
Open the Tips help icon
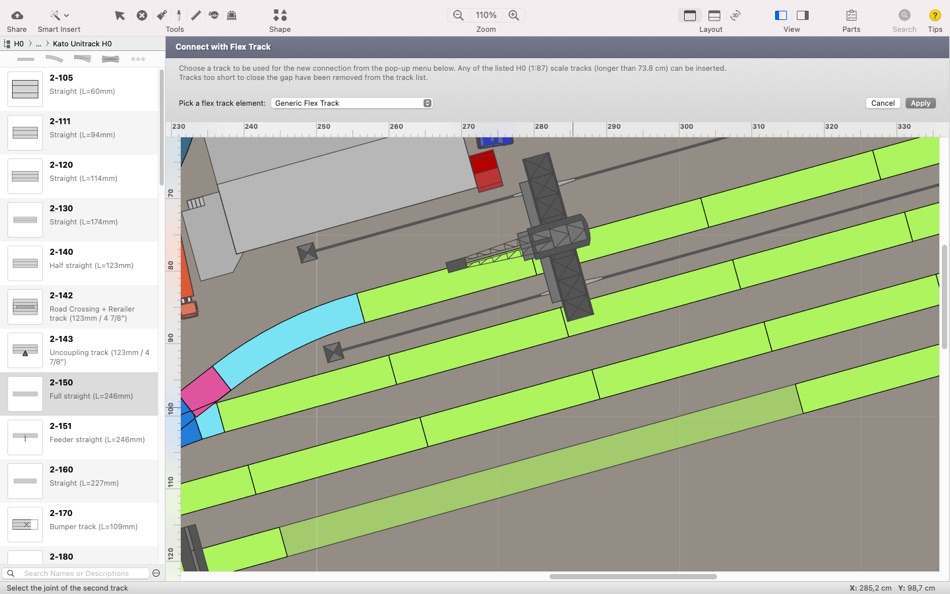[934, 15]
